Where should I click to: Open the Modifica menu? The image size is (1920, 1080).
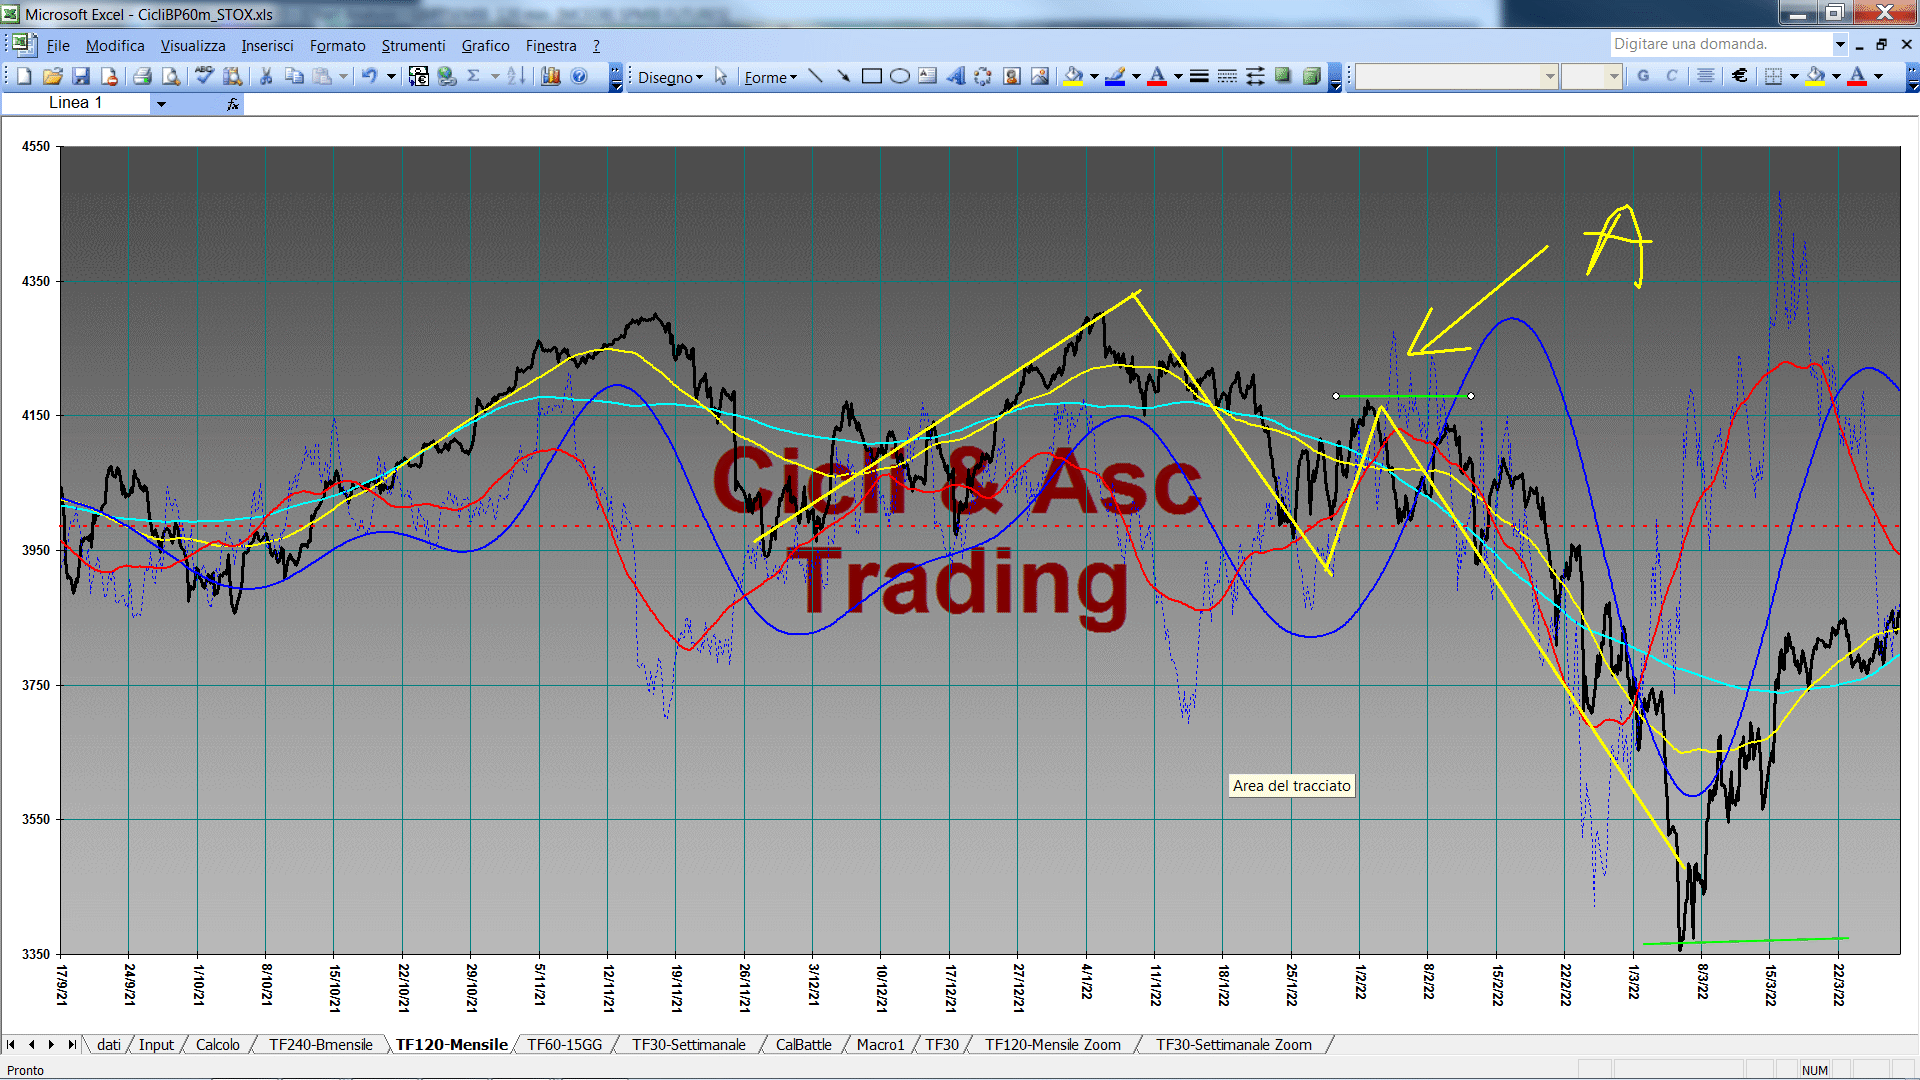pos(115,46)
